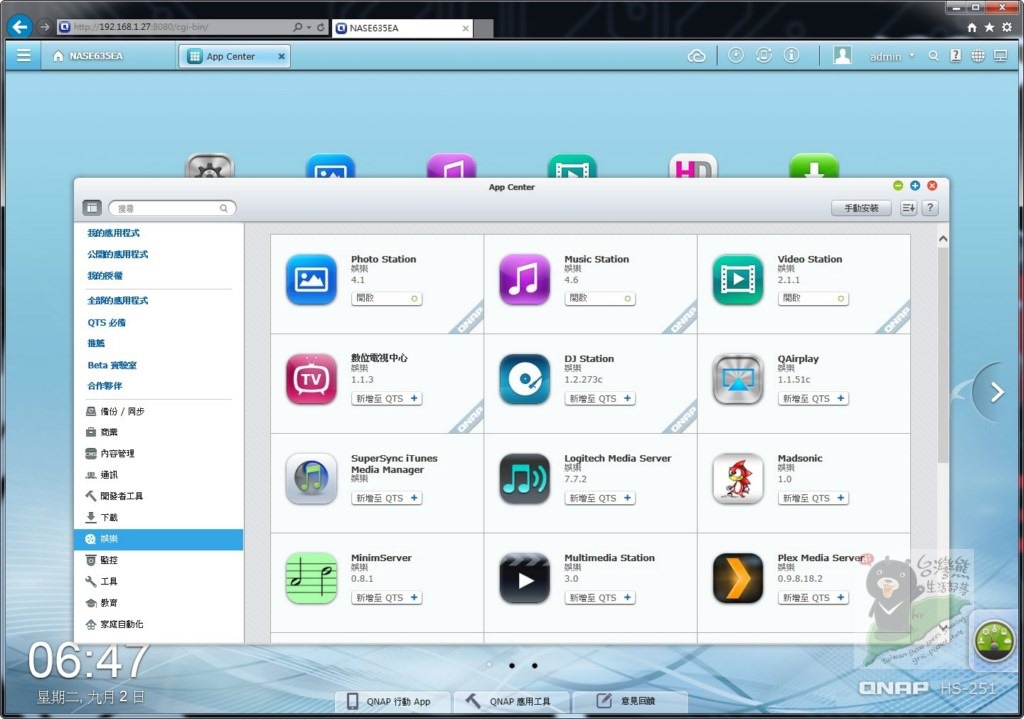Go to NASE635EA home desktop

(x=88, y=56)
